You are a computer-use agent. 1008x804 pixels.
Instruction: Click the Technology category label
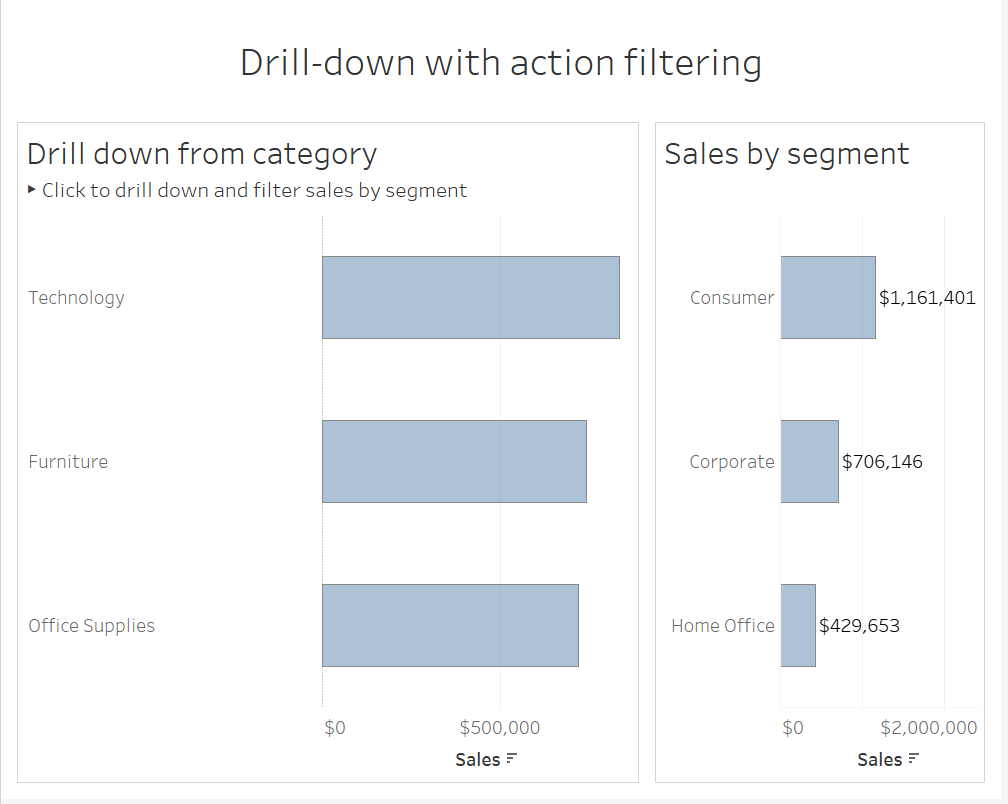pos(76,297)
